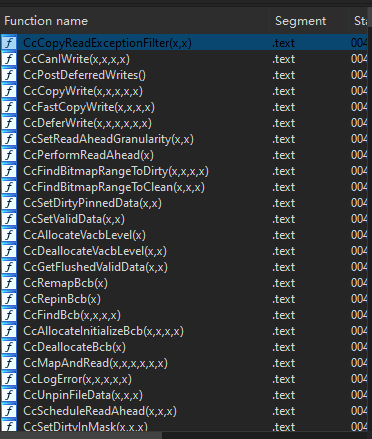Click function icon beside CcPerformReadAhead(x)
Viewport: 372px width, 439px height.
(9, 155)
